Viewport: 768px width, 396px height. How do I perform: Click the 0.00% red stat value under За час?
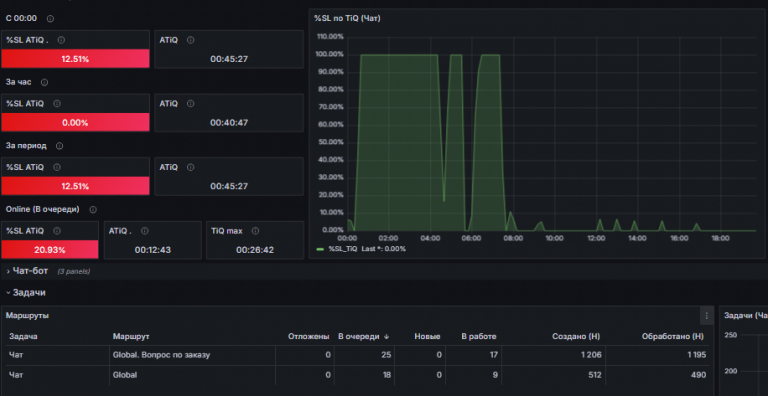pos(75,123)
